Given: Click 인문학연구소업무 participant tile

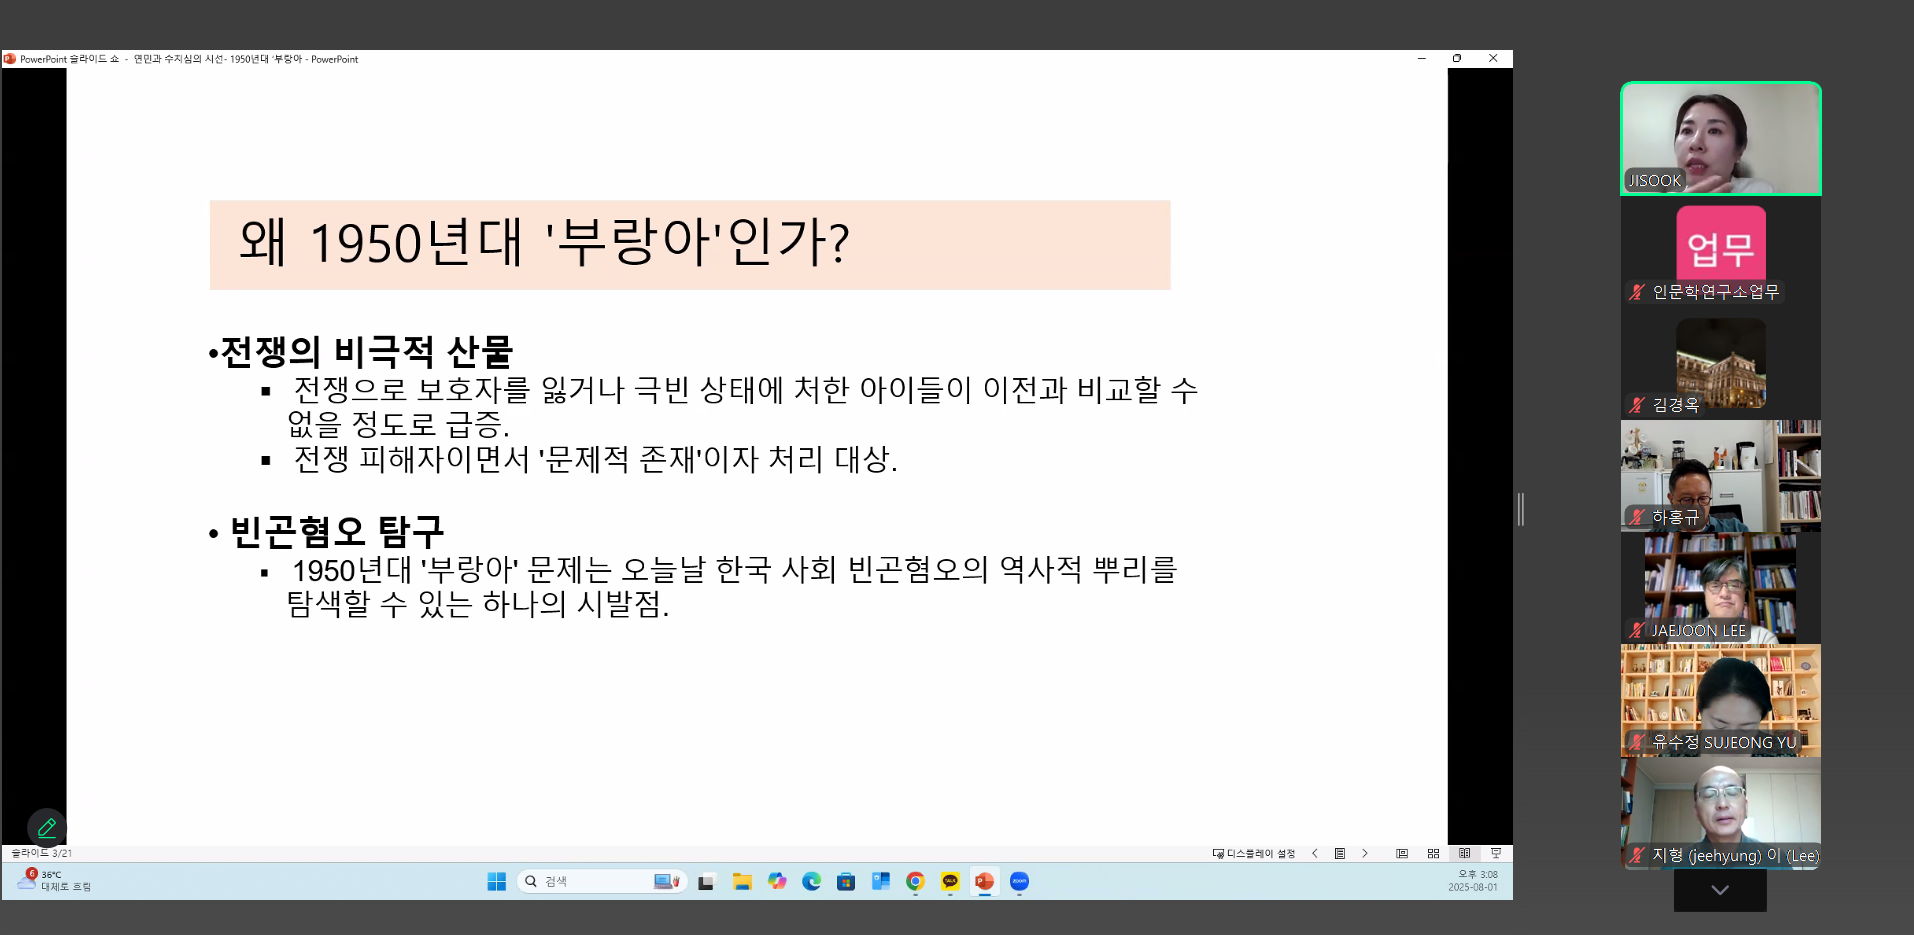Looking at the screenshot, I should pos(1720,250).
